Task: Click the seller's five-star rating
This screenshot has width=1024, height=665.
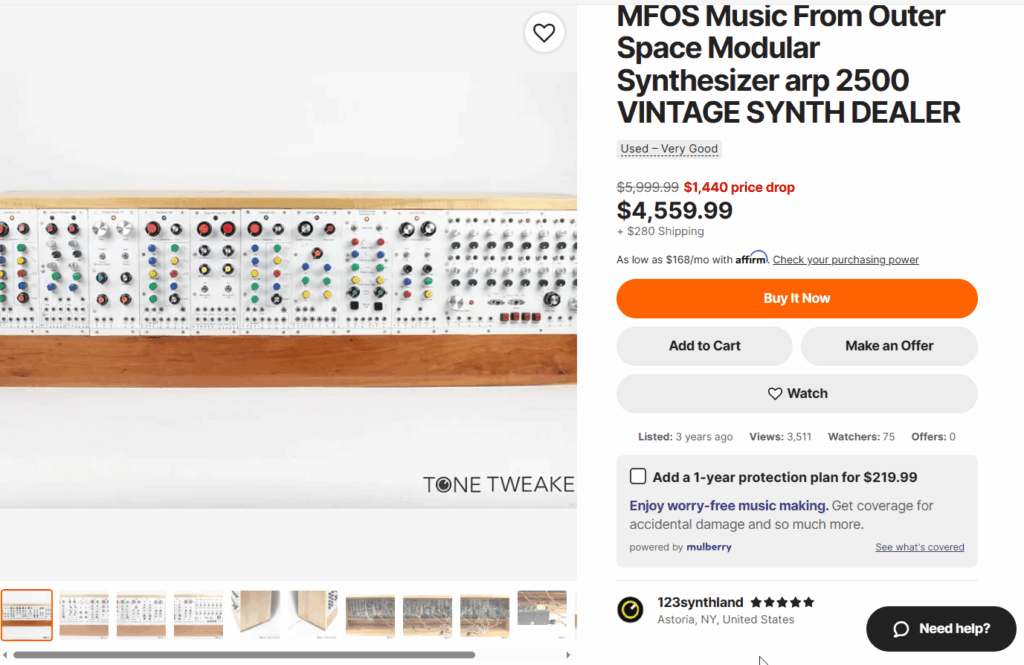Action: coord(782,602)
